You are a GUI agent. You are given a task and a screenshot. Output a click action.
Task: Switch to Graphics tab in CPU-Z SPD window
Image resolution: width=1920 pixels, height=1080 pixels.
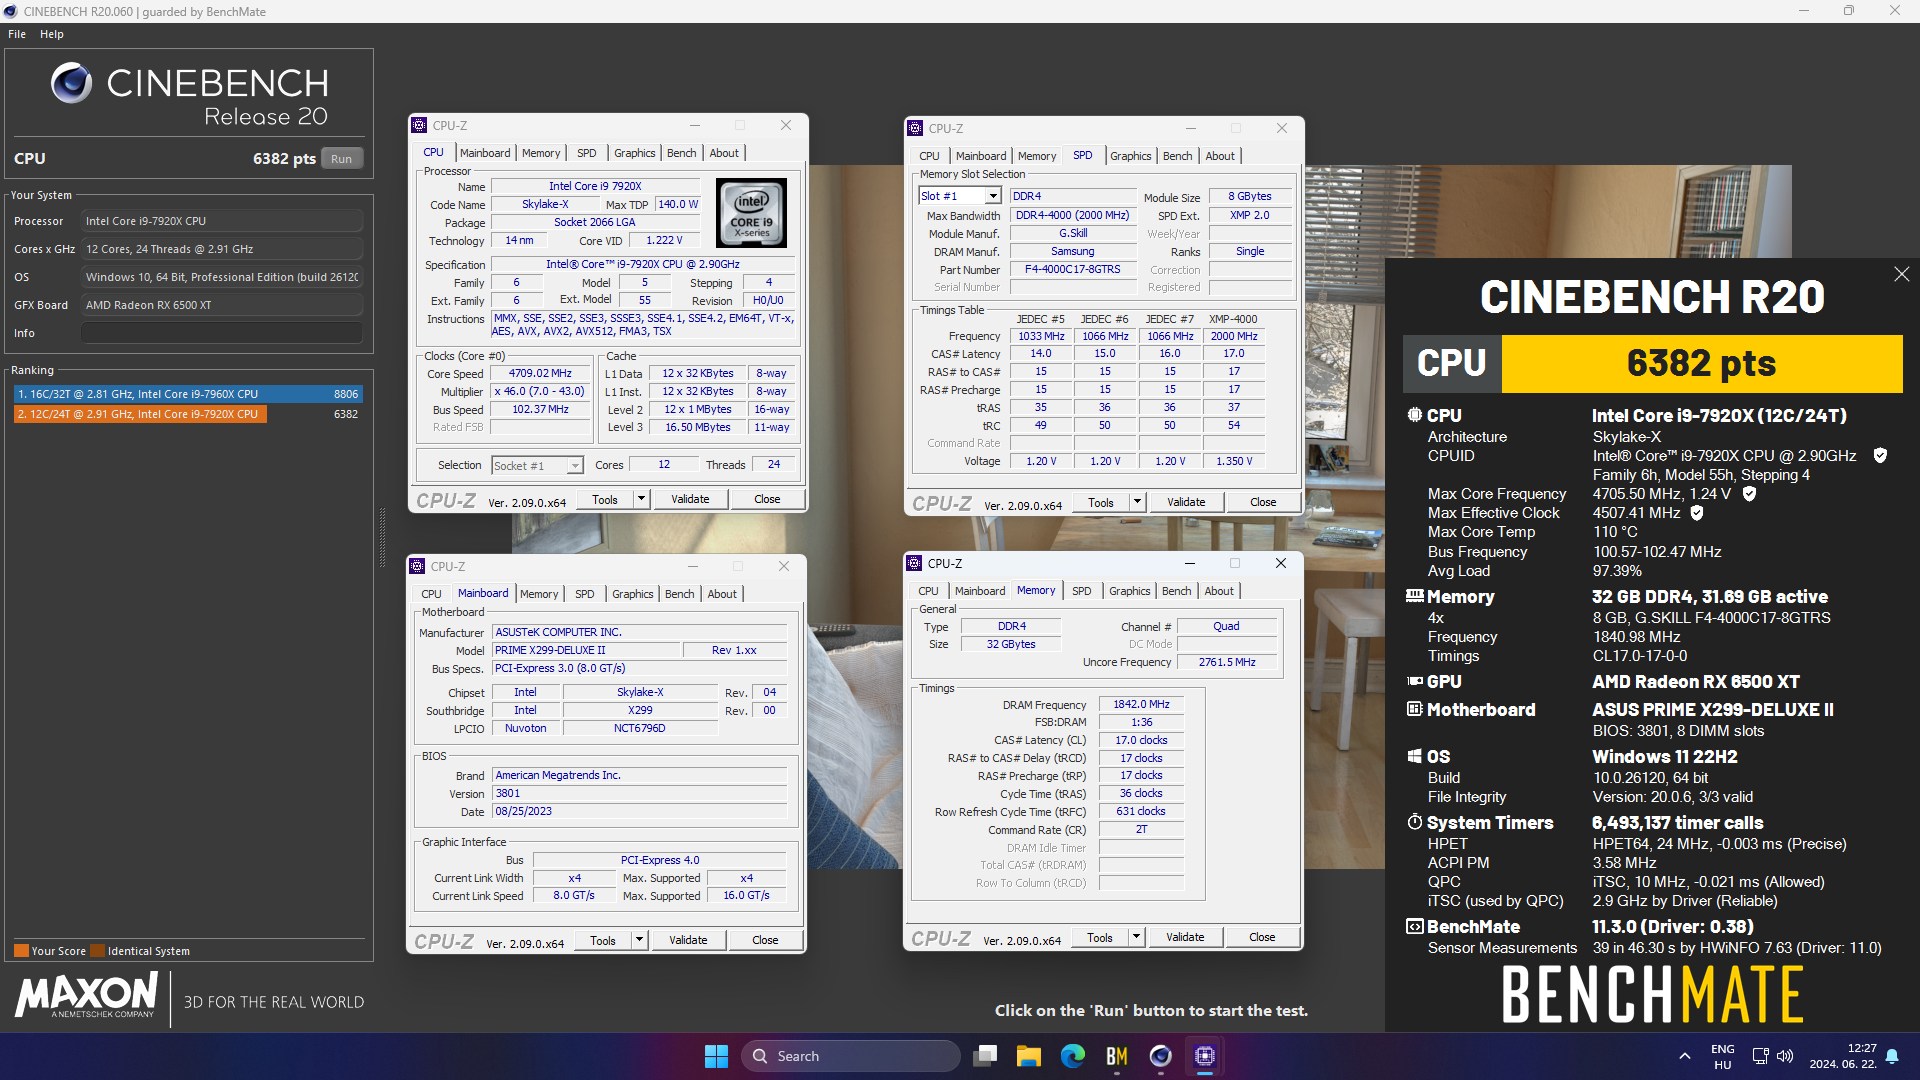click(1130, 156)
